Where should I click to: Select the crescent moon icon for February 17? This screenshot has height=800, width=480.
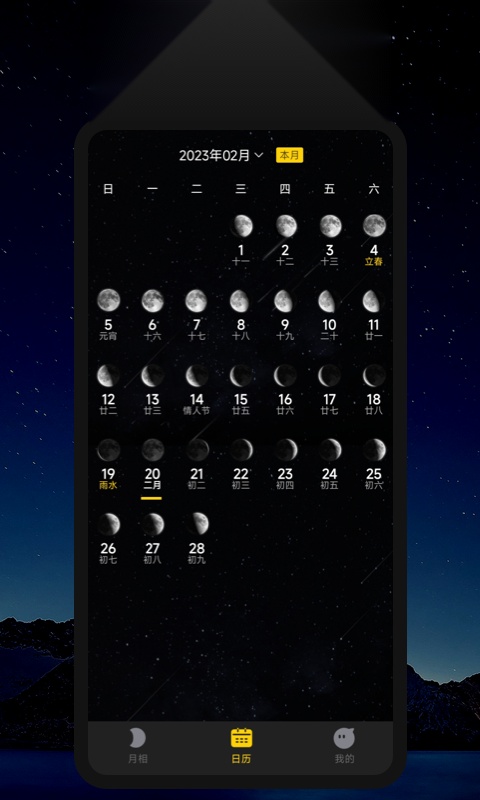[x=330, y=376]
